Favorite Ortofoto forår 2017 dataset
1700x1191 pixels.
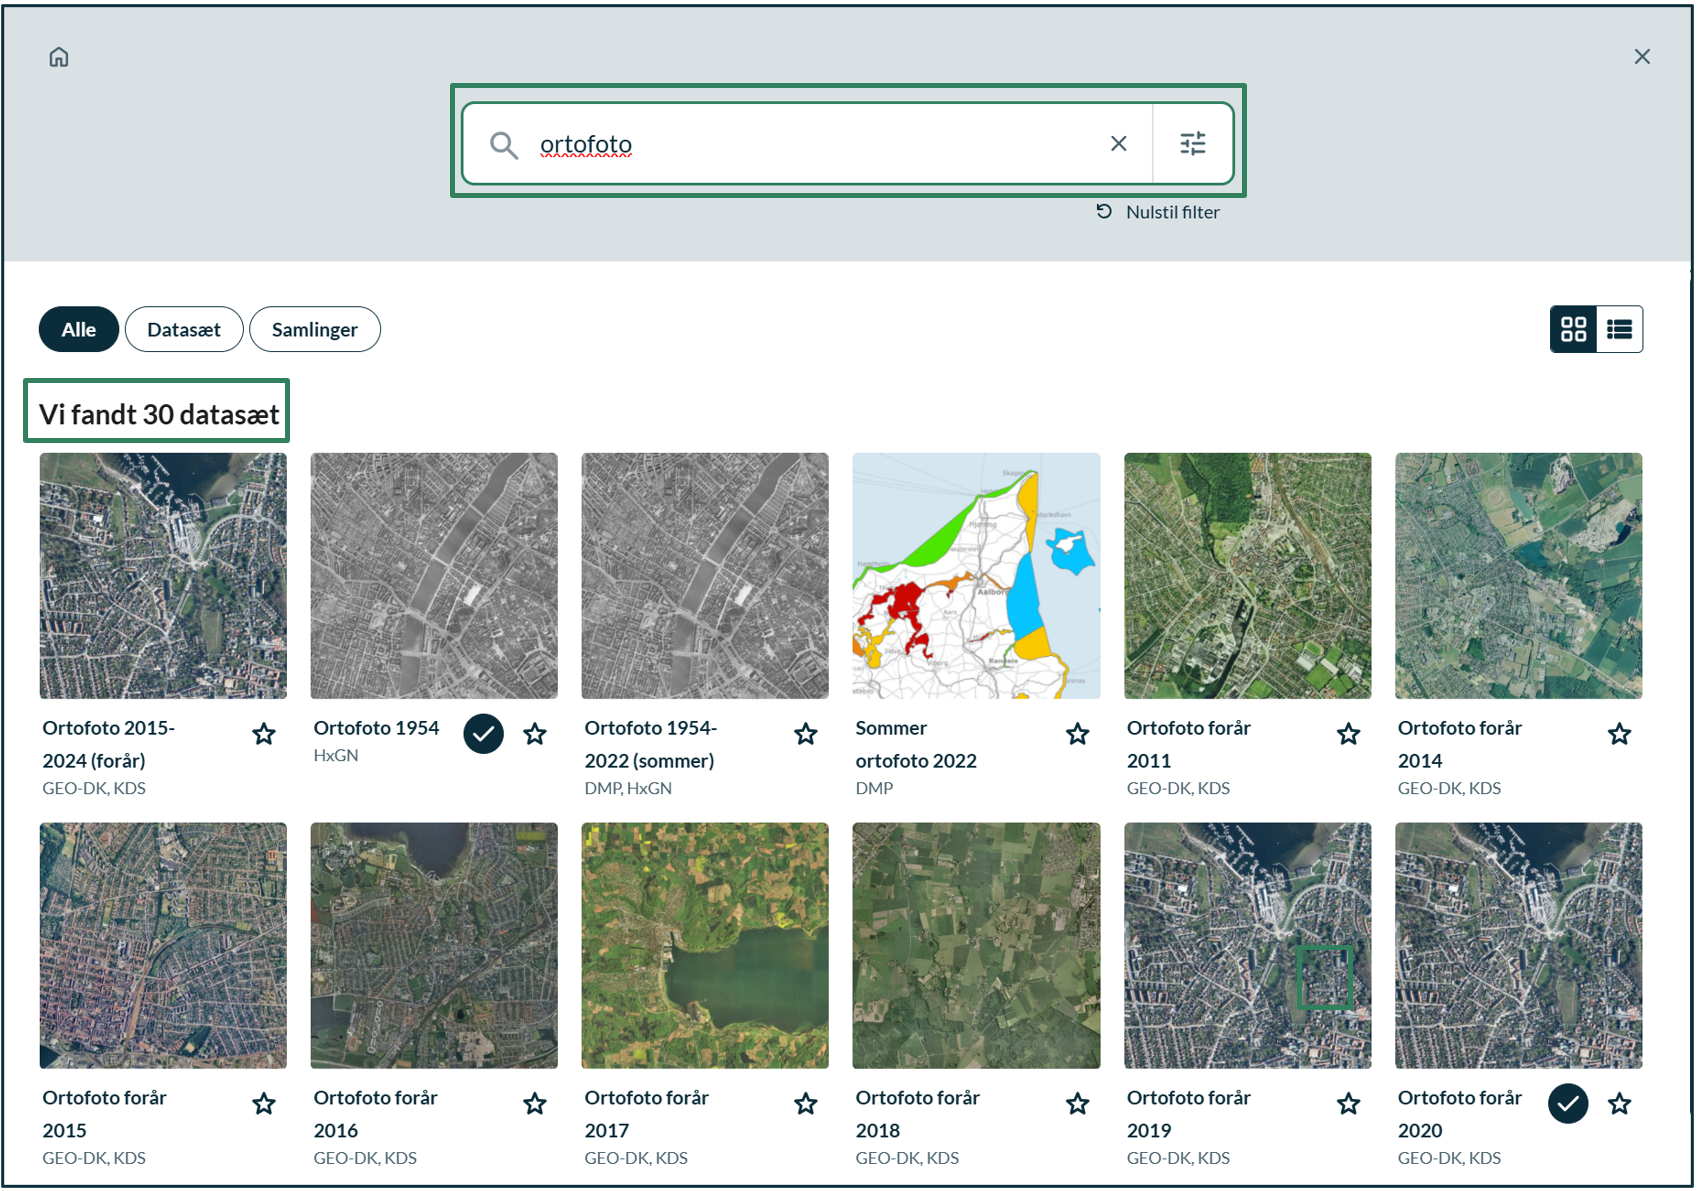pyautogui.click(x=806, y=1104)
